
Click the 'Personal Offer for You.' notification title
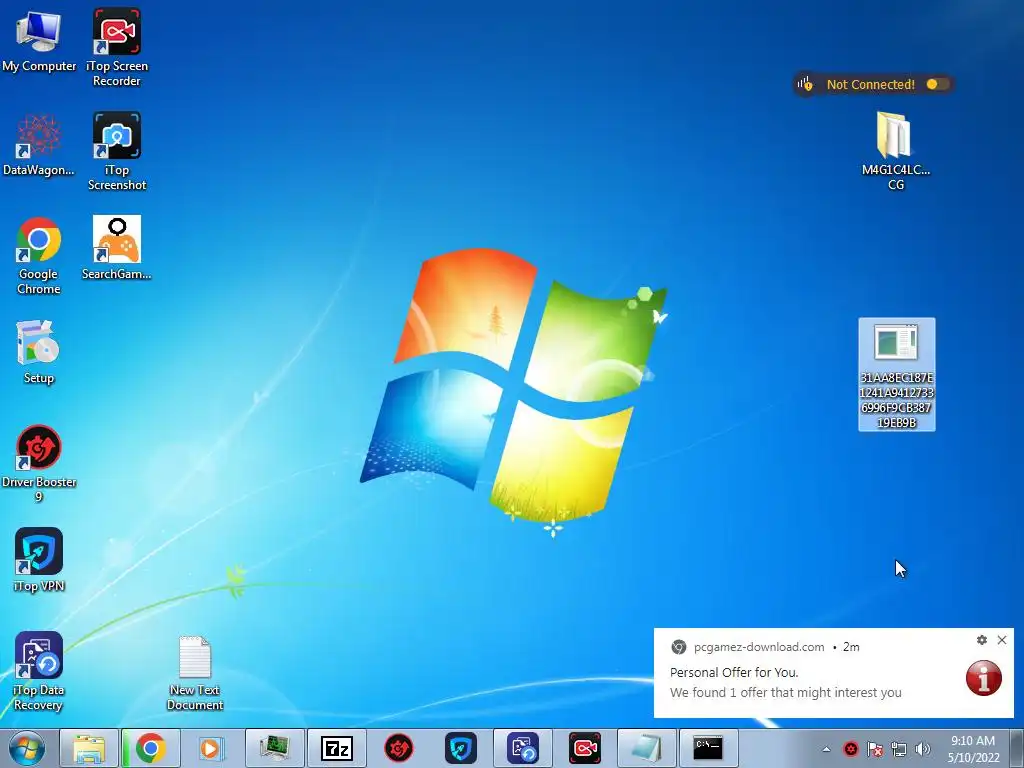click(734, 672)
